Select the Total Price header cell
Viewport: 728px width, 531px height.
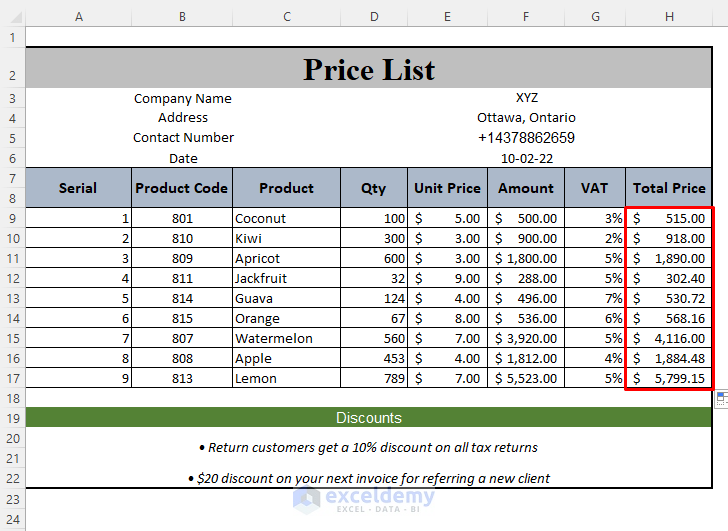pos(669,188)
